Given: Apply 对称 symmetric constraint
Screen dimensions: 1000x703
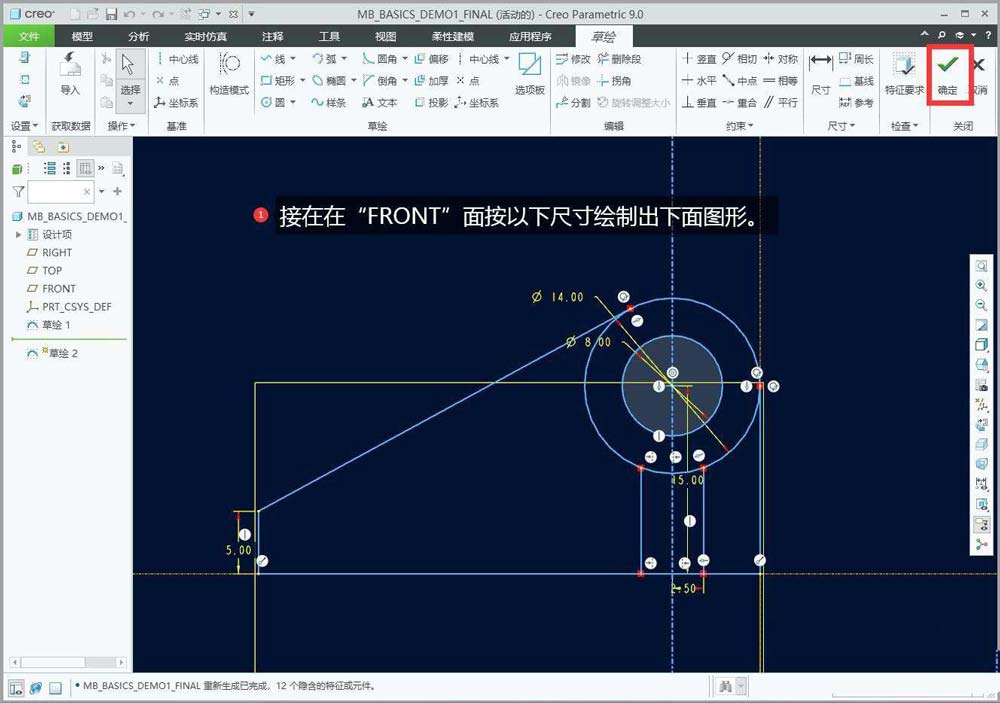Looking at the screenshot, I should tap(781, 59).
